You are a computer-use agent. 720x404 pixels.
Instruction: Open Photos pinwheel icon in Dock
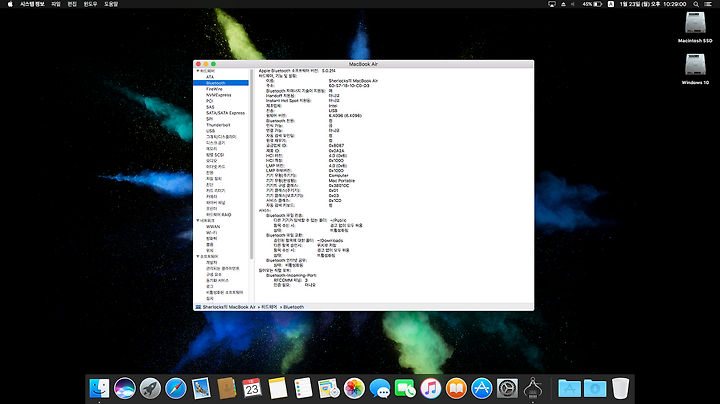pyautogui.click(x=354, y=388)
